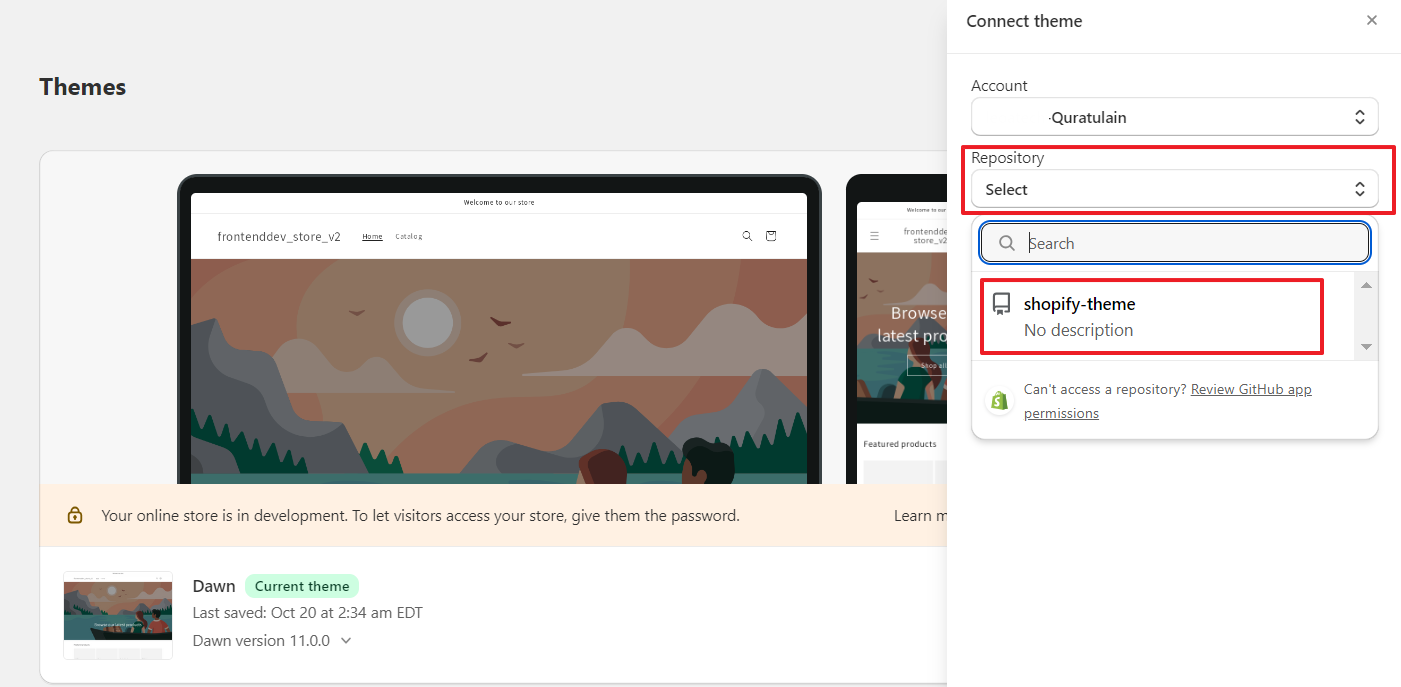Click the lock icon in the development store banner
1401x687 pixels.
pos(75,514)
